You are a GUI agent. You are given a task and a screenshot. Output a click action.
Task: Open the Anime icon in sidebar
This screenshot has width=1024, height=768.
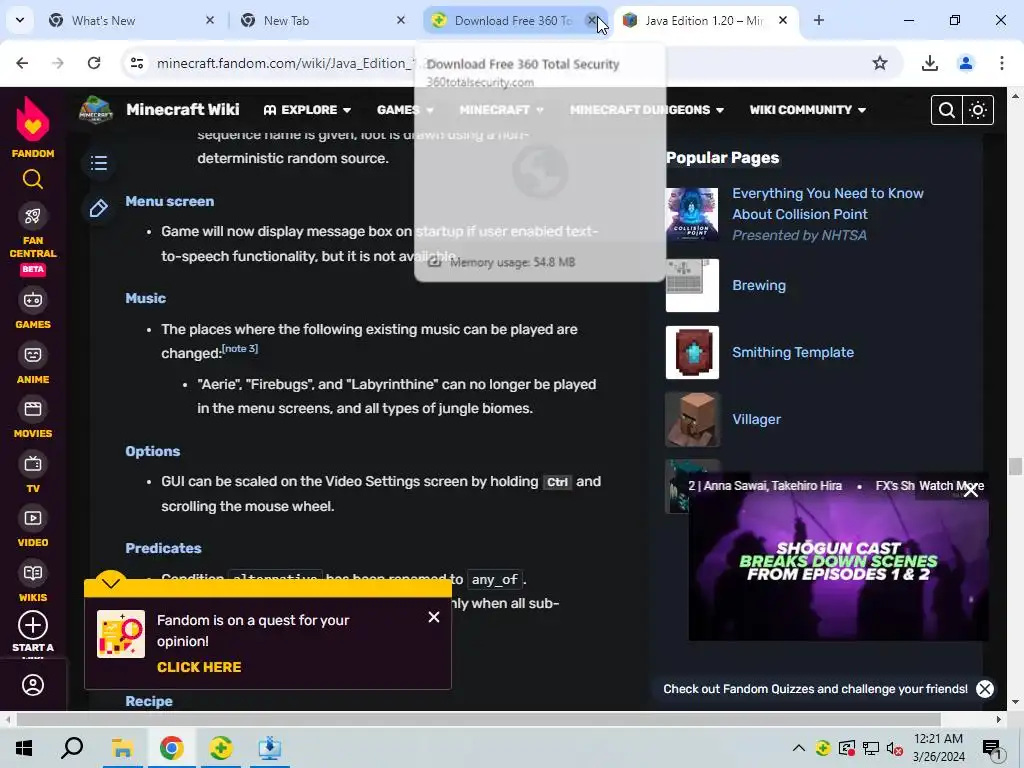(33, 355)
